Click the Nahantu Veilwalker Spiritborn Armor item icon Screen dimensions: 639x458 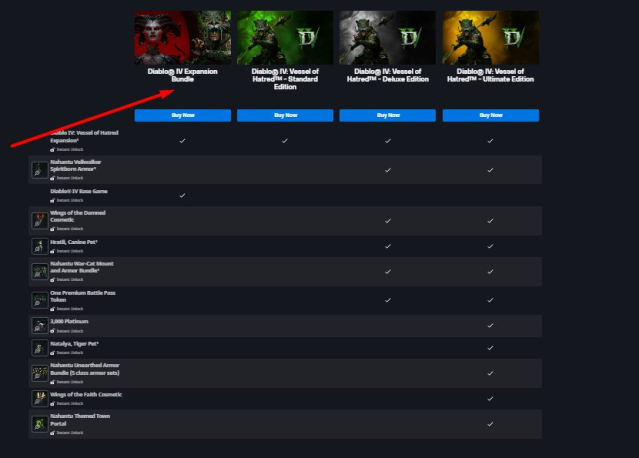(40, 170)
